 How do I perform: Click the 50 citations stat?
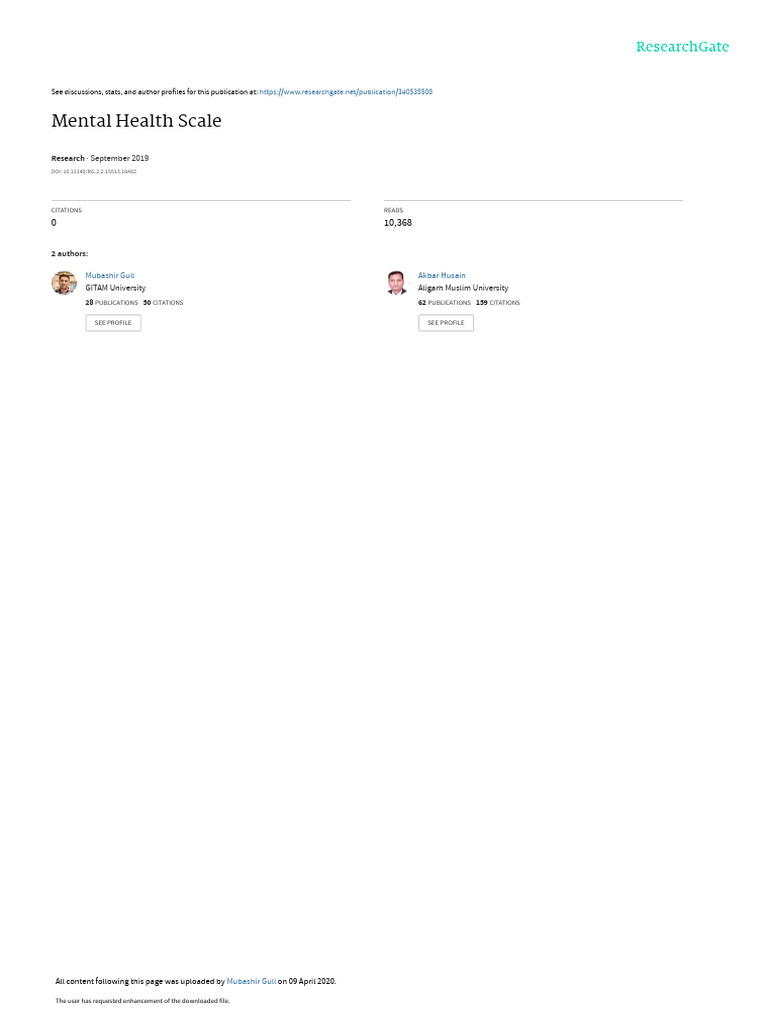point(163,303)
